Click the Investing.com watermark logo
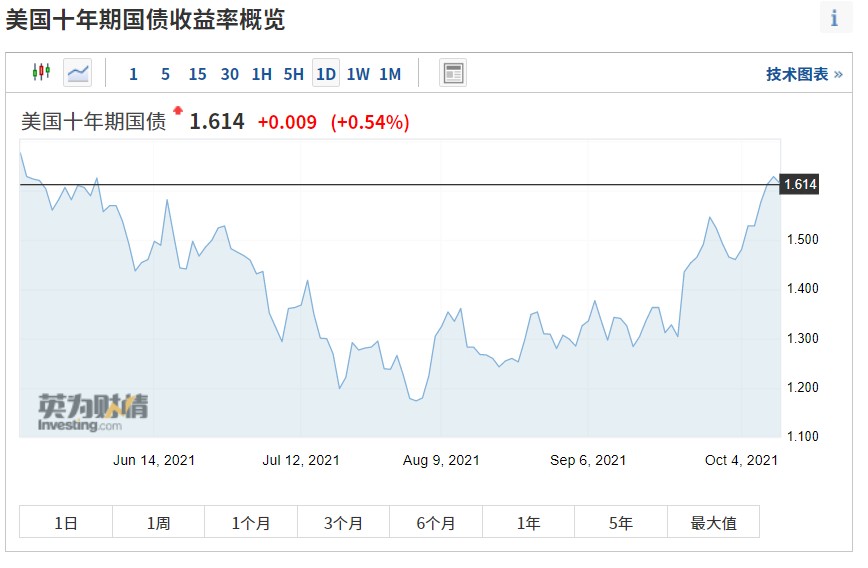 93,413
